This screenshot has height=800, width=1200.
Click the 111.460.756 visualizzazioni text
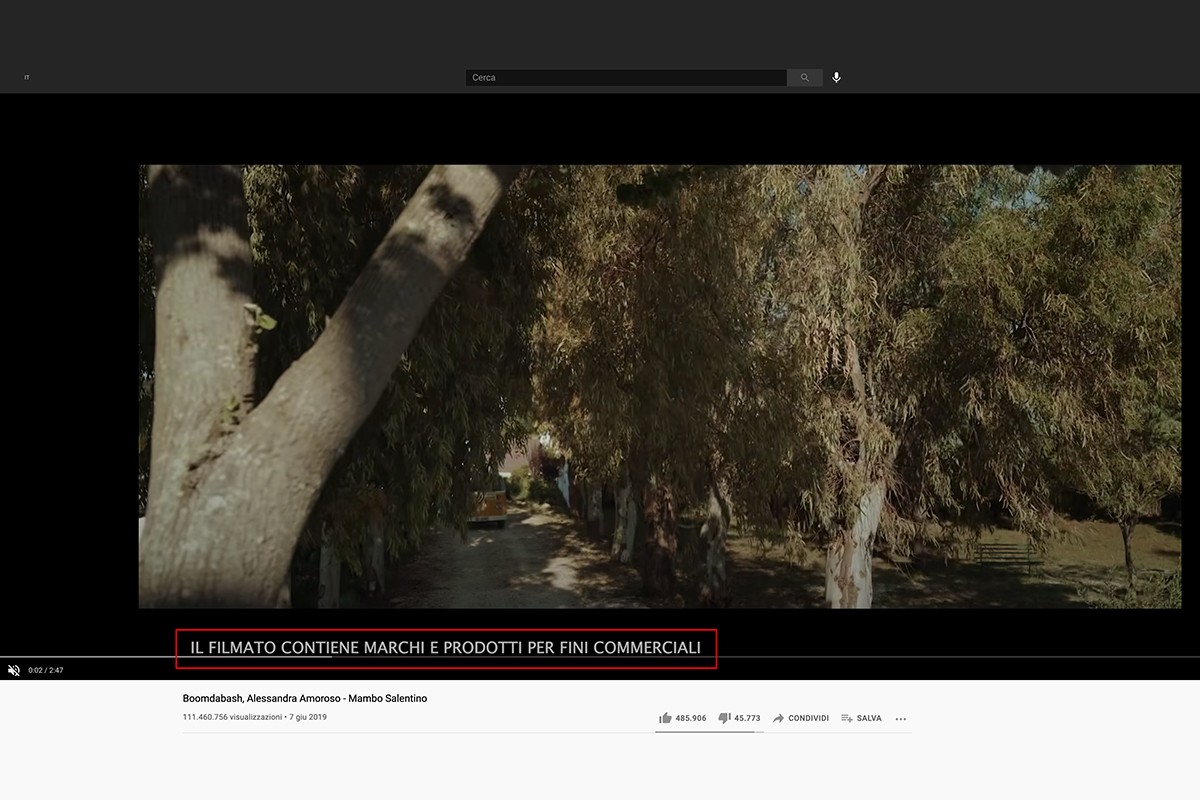(x=233, y=717)
